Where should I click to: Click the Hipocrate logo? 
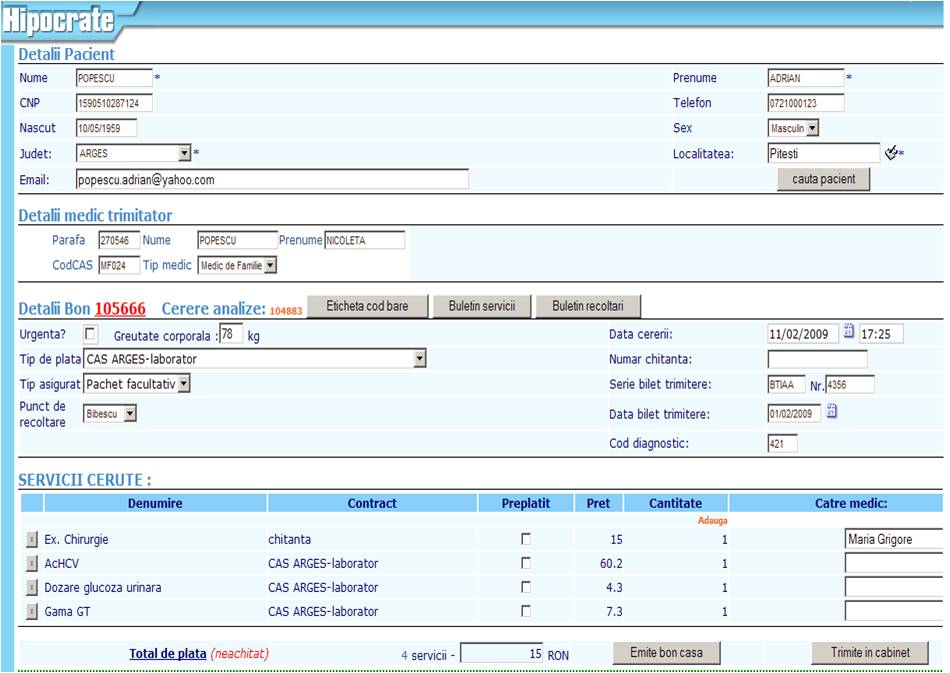[58, 20]
